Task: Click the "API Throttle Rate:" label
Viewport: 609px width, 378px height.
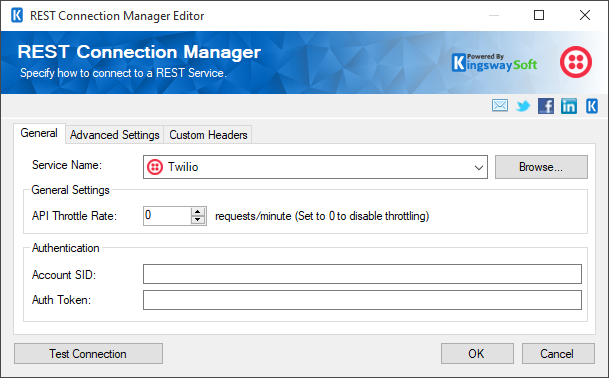Action: 74,216
